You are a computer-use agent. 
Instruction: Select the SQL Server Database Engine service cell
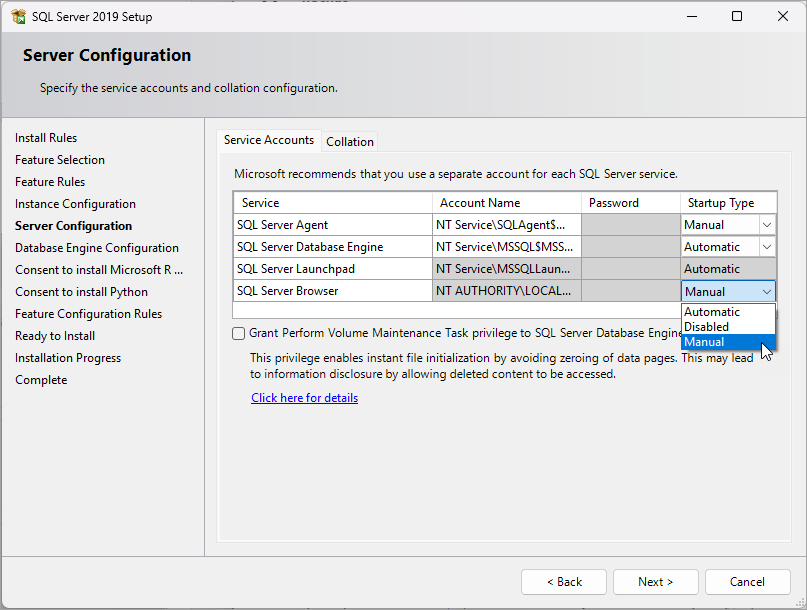tap(332, 247)
